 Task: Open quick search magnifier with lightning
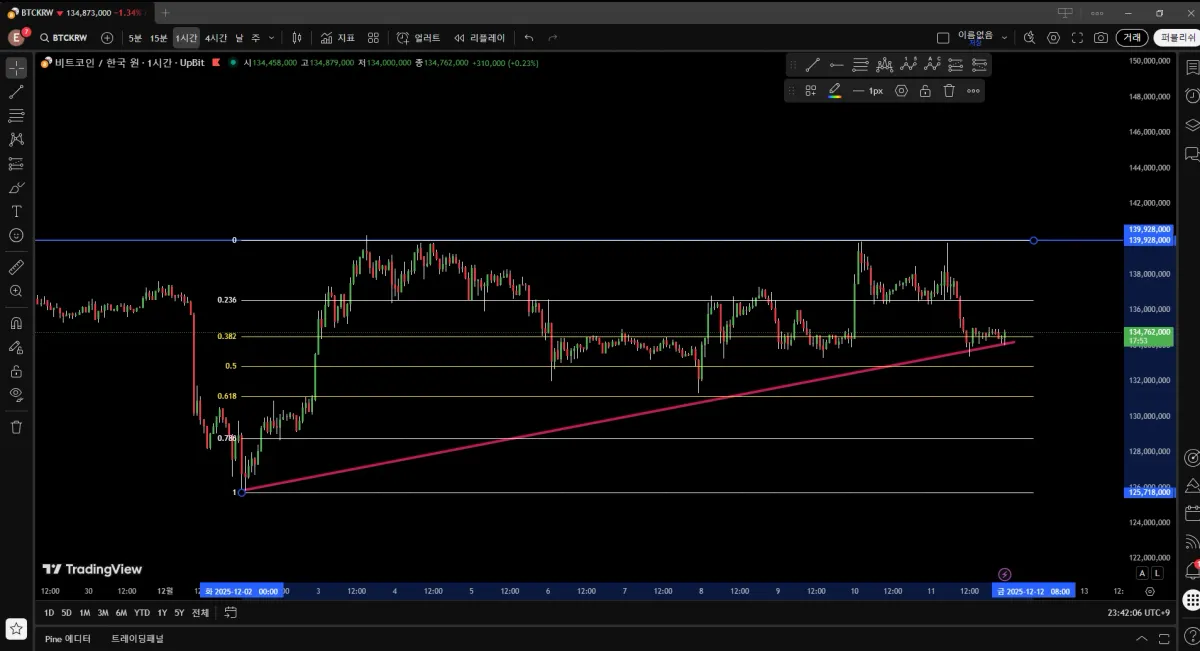[x=1029, y=38]
